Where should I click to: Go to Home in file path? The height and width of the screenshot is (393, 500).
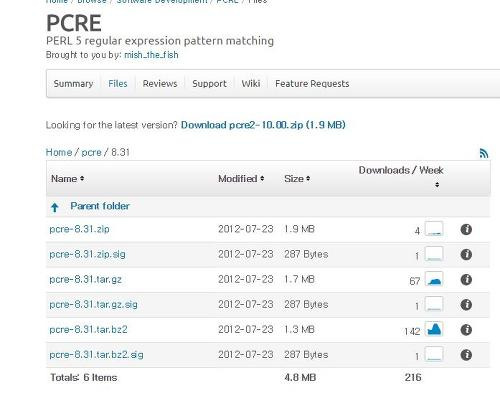59,152
